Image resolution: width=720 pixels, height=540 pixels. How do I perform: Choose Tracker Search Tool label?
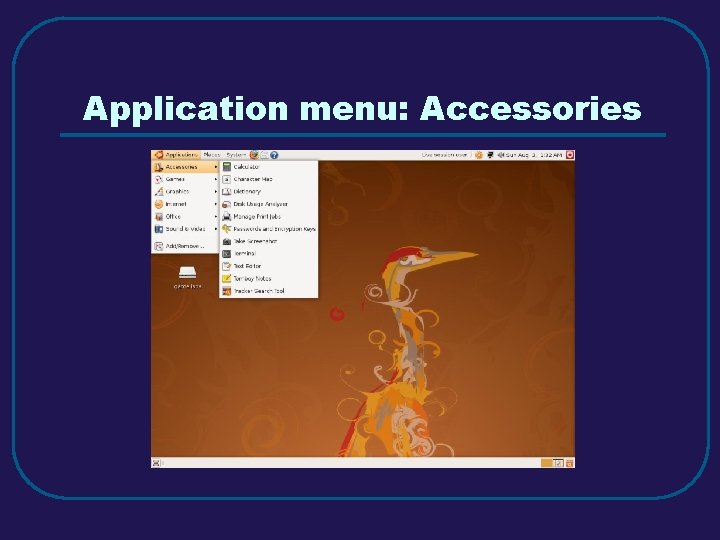(x=259, y=291)
